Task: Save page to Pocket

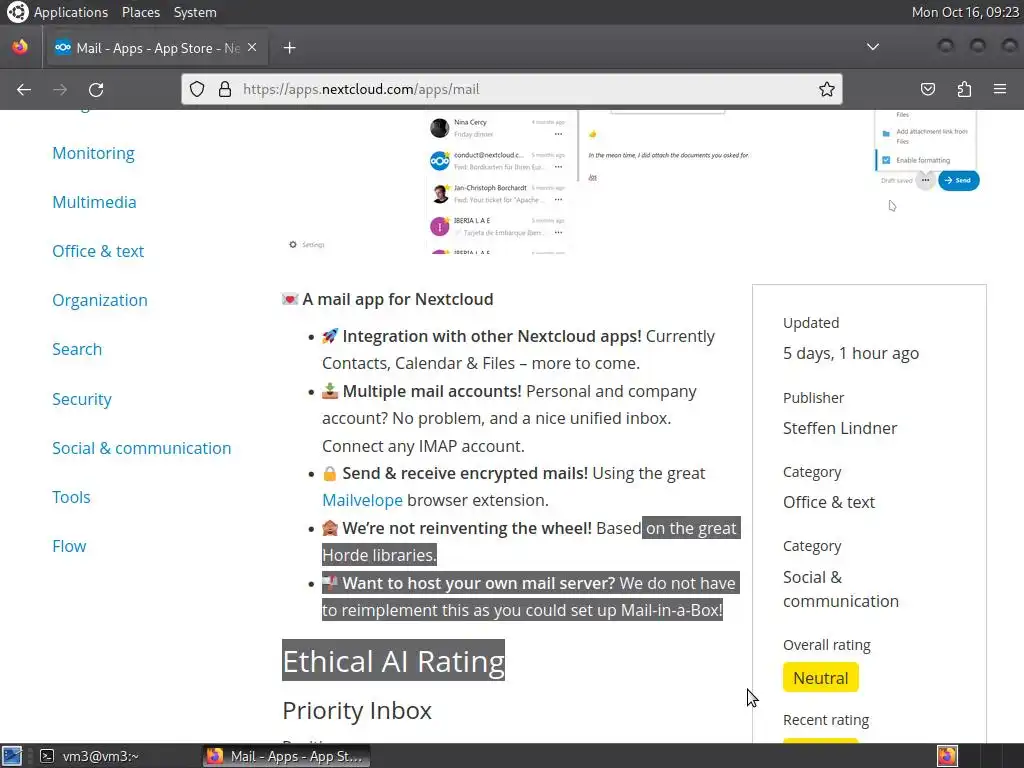Action: coord(928,89)
